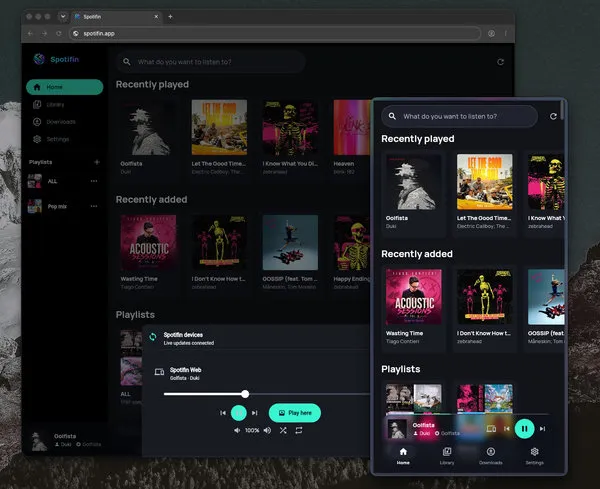Skip to previous track in the device panel
This screenshot has width=600, height=489.
click(223, 413)
